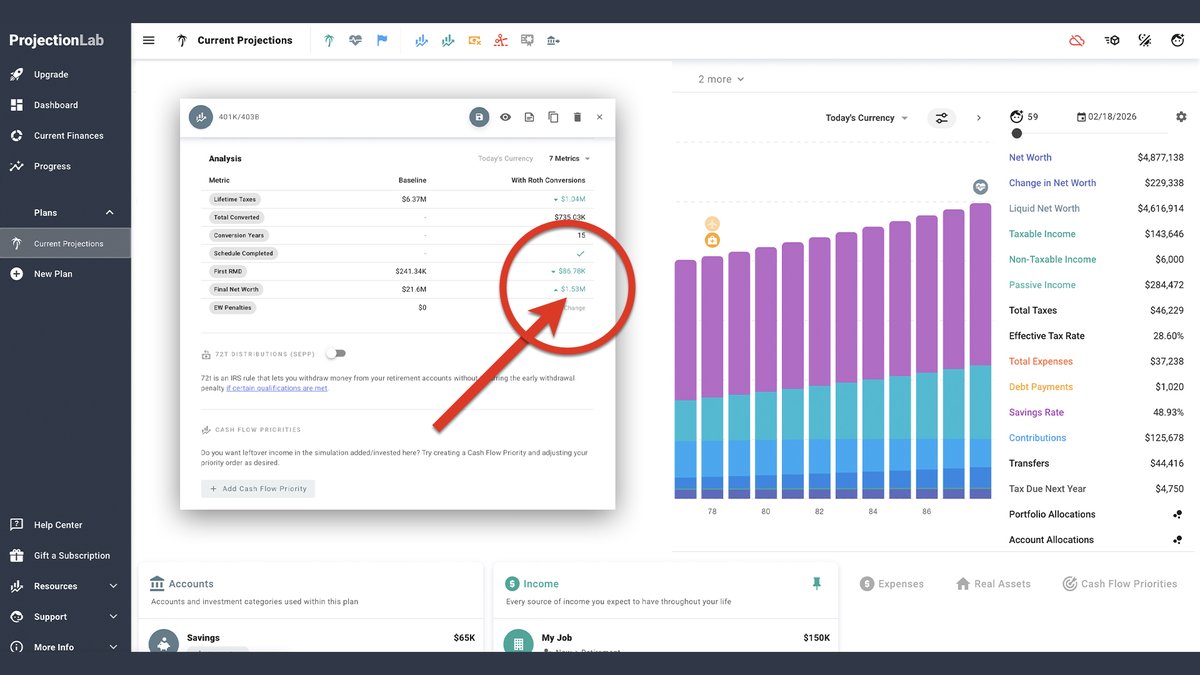Switch to the Cash Flow Priorities tab
Viewport: 1200px width, 675px height.
coord(1119,584)
